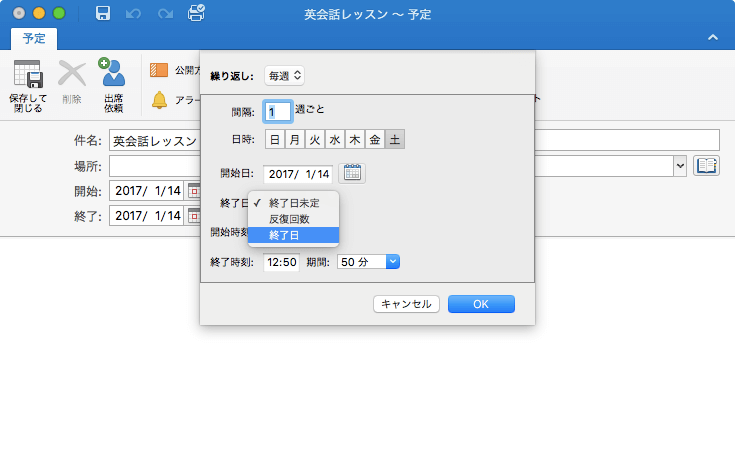Click the undo arrow in title bar
The width and height of the screenshot is (735, 450).
[x=135, y=14]
